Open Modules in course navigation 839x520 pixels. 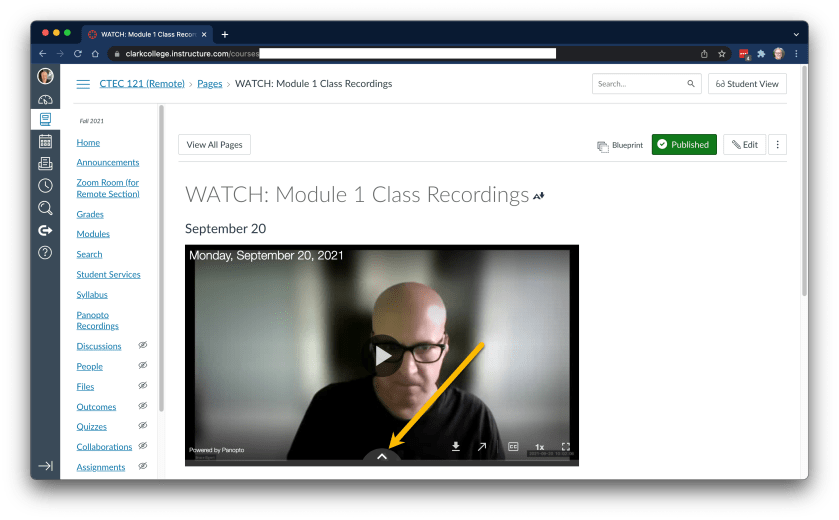click(93, 234)
